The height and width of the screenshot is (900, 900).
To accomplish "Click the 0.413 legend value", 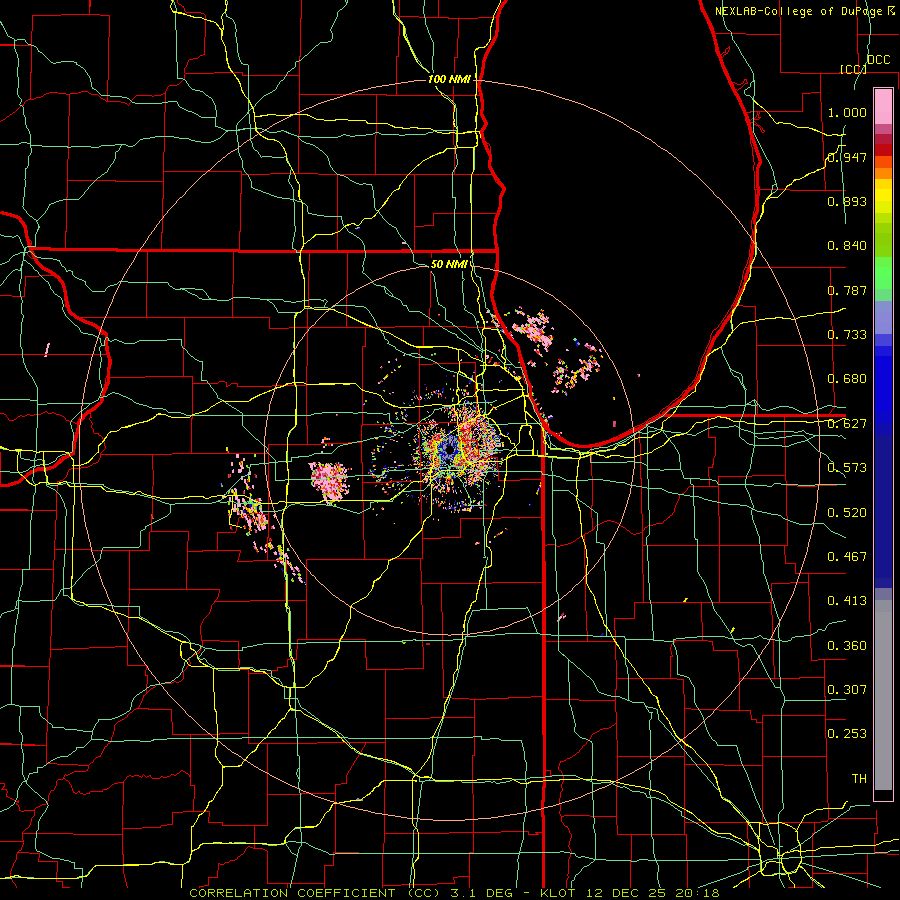I will click(x=847, y=601).
